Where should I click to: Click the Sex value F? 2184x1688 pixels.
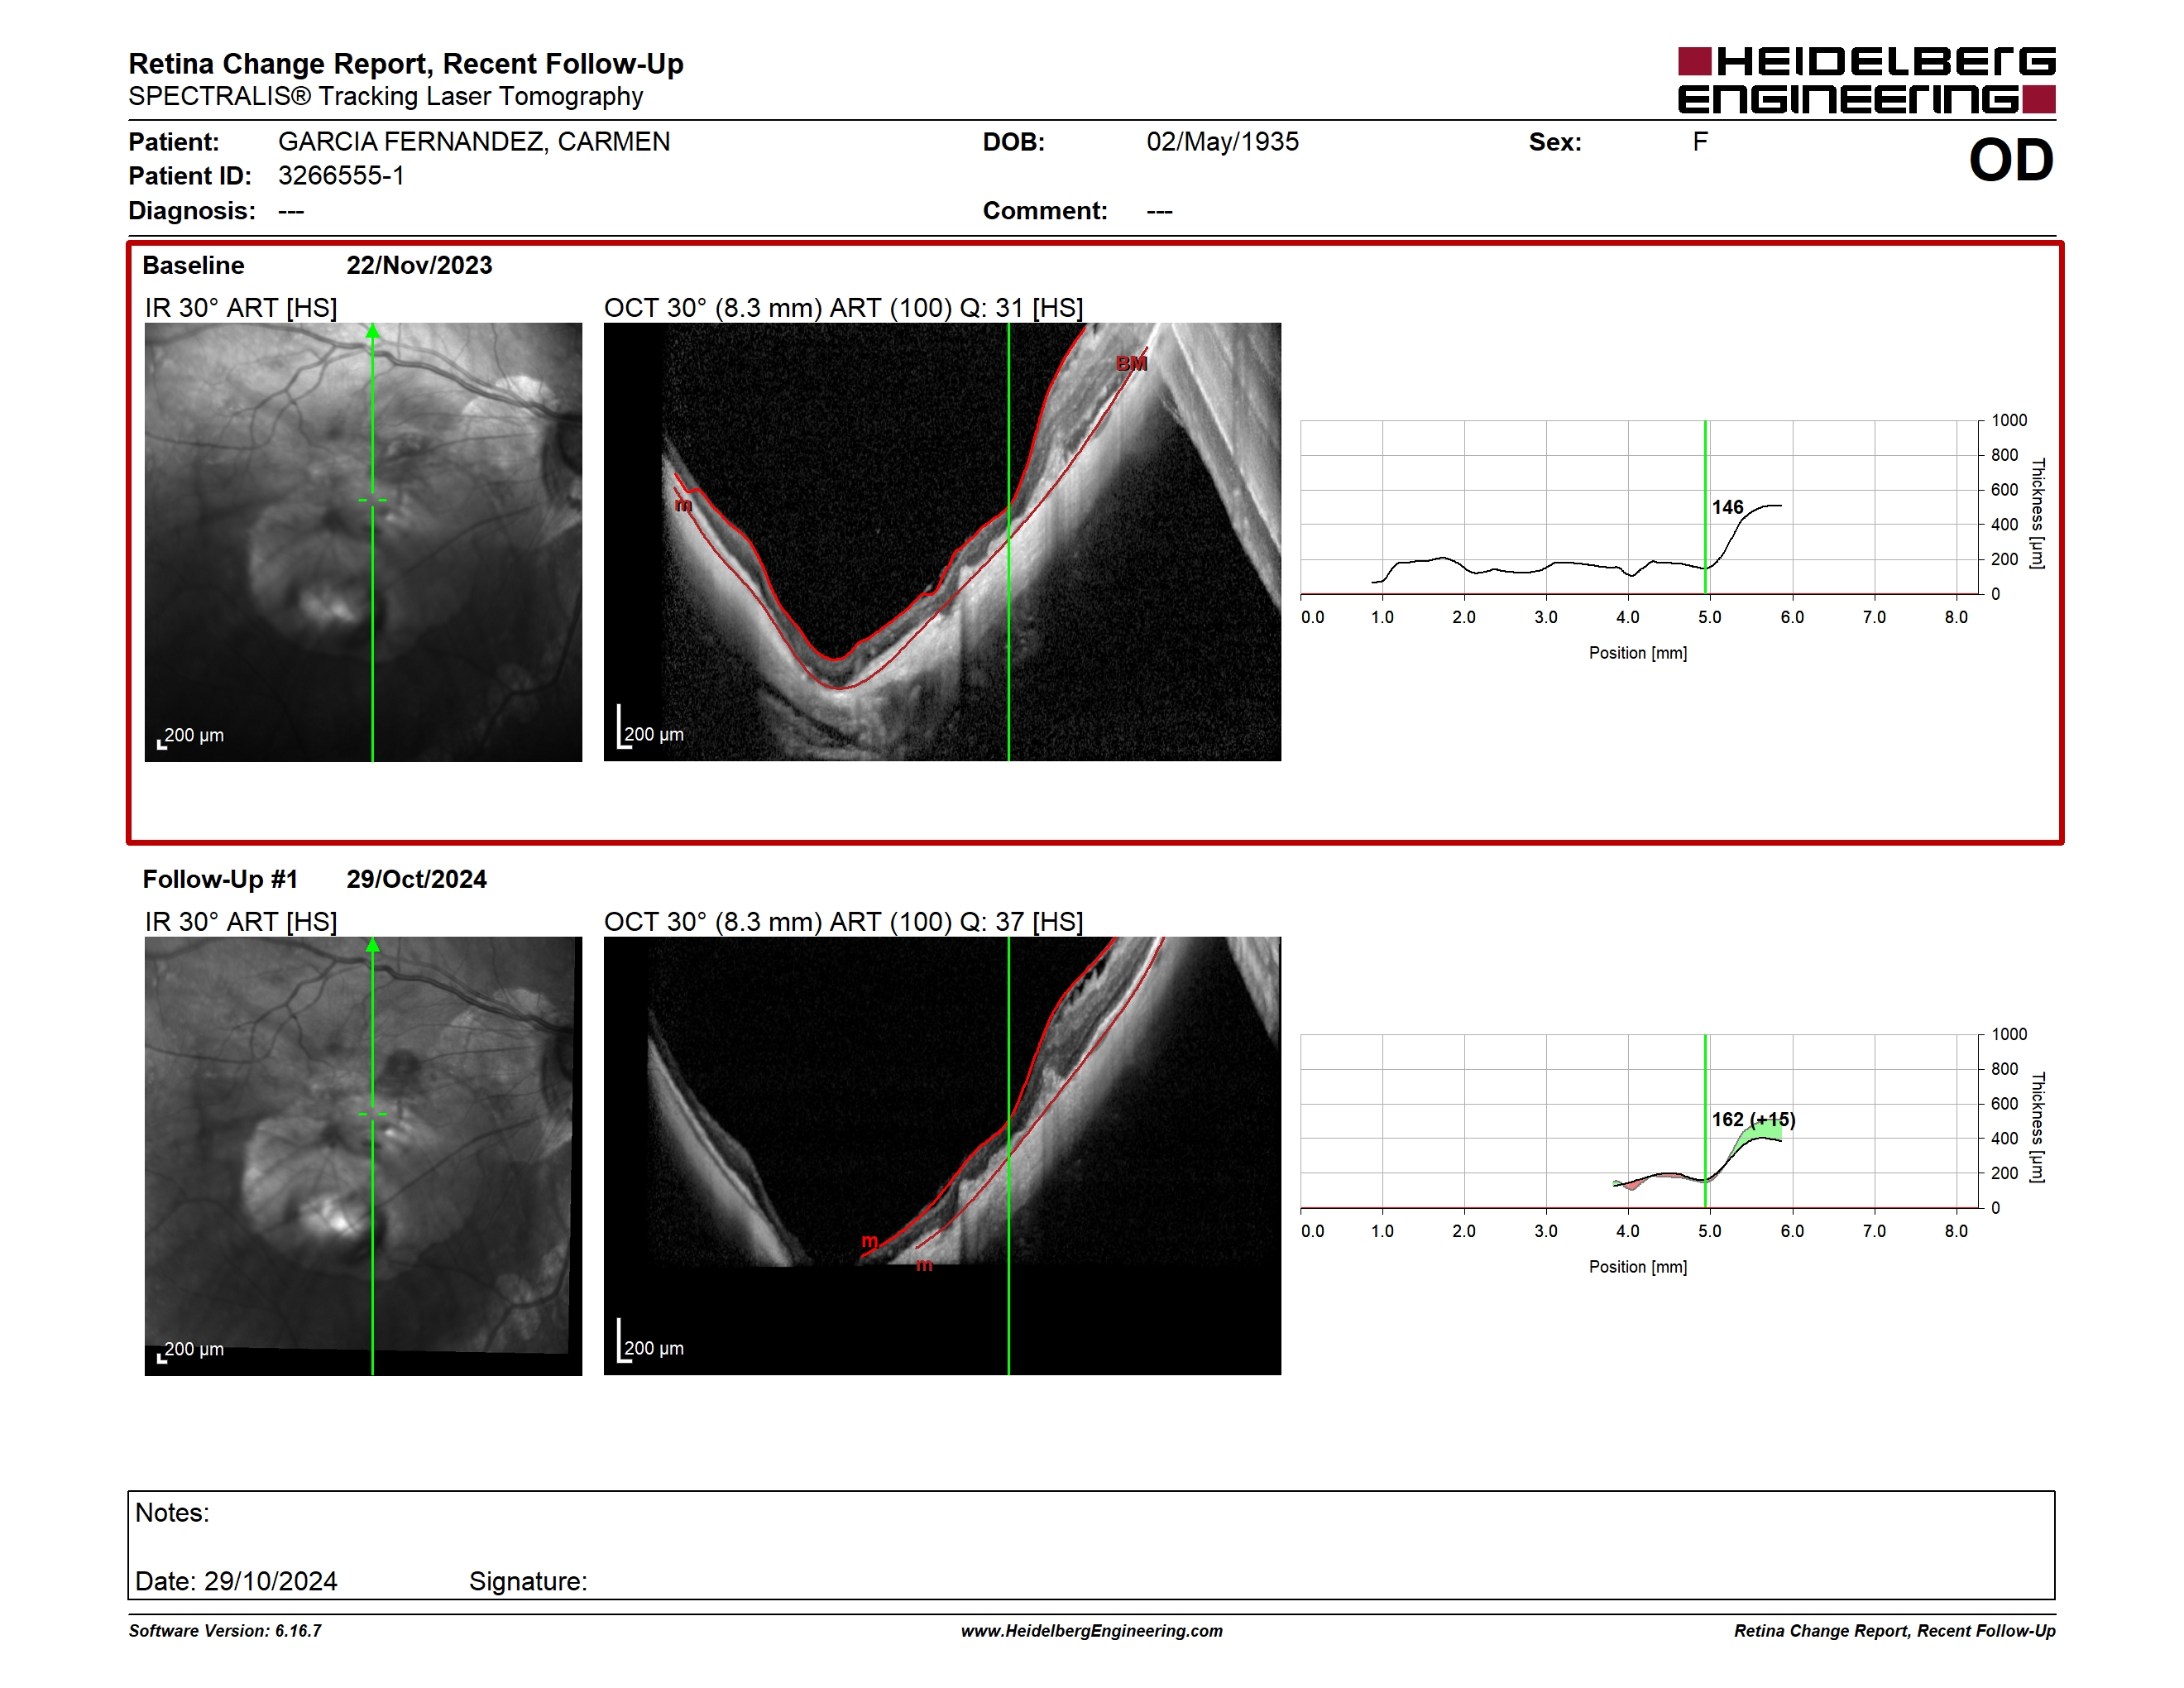coord(1700,142)
